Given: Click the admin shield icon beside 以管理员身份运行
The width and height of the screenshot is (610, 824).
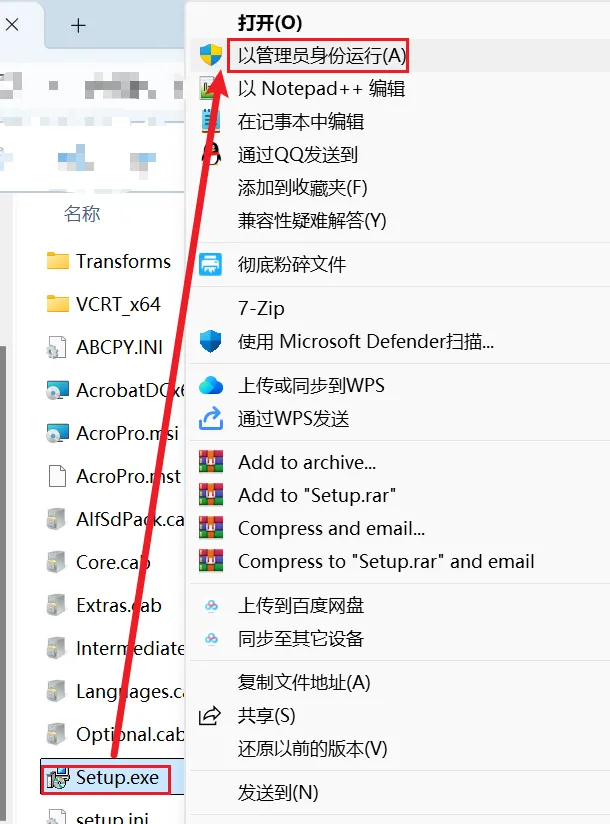Looking at the screenshot, I should pyautogui.click(x=211, y=55).
